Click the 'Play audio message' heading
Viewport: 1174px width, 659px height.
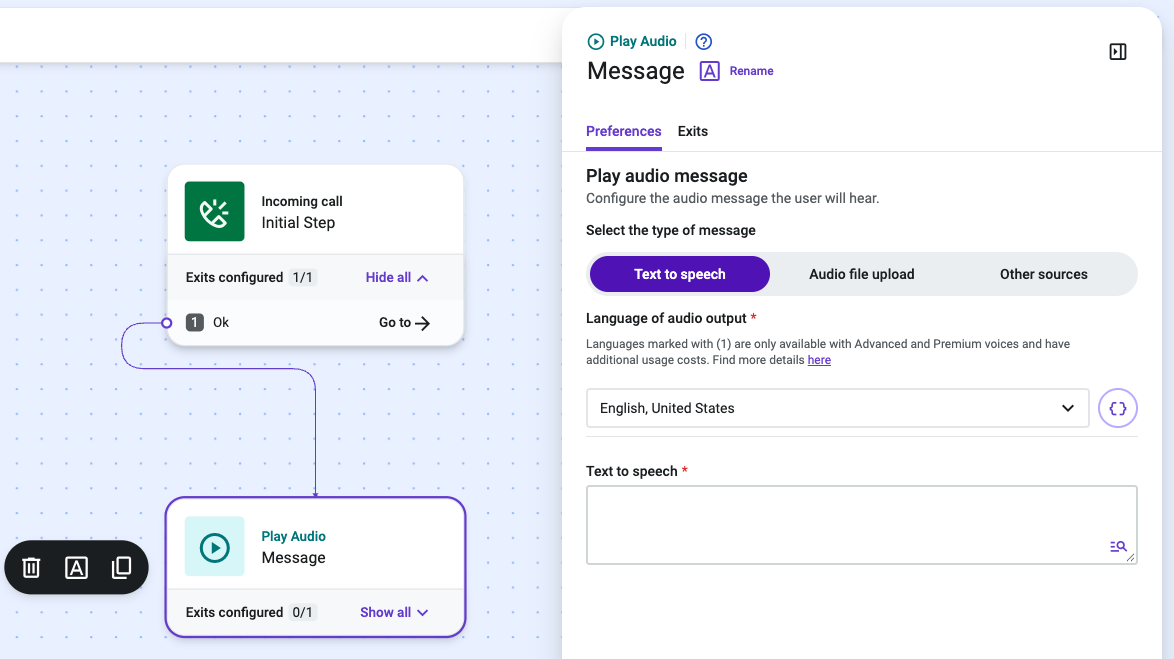pos(667,176)
